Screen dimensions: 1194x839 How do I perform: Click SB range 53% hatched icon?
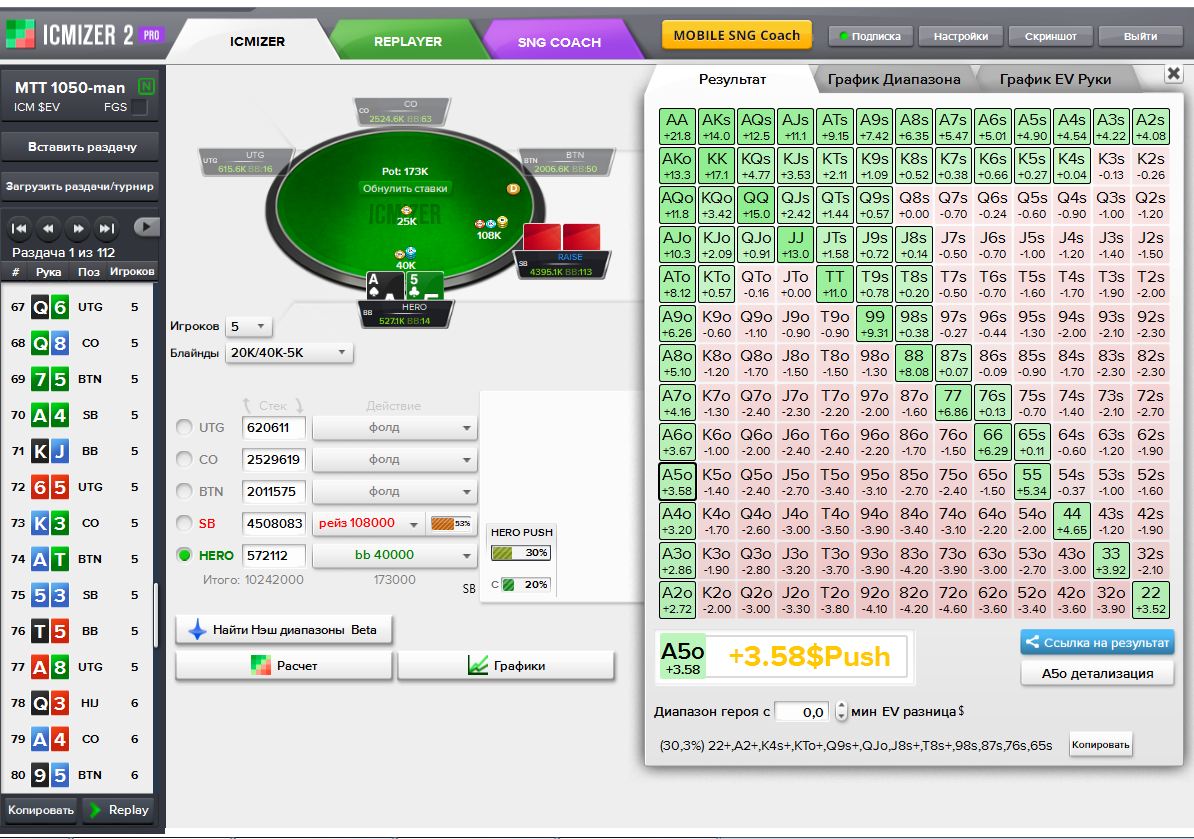[x=451, y=523]
